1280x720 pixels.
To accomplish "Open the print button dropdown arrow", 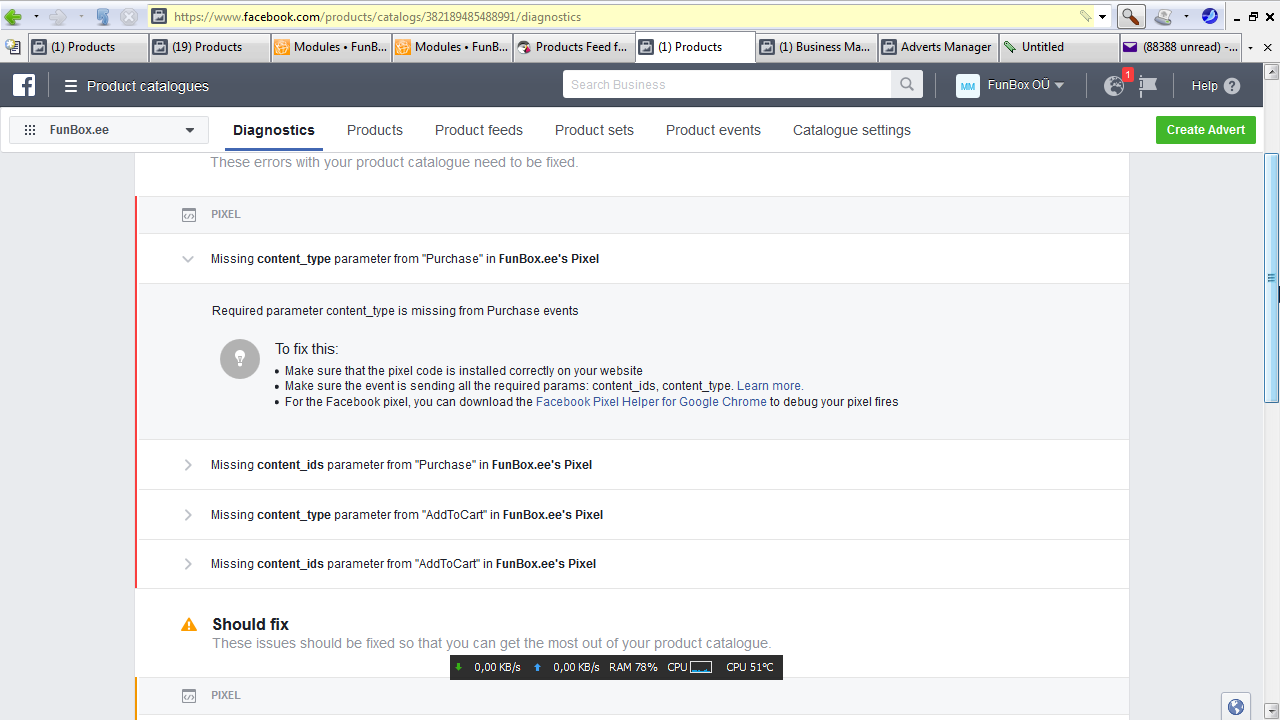I will (1186, 17).
